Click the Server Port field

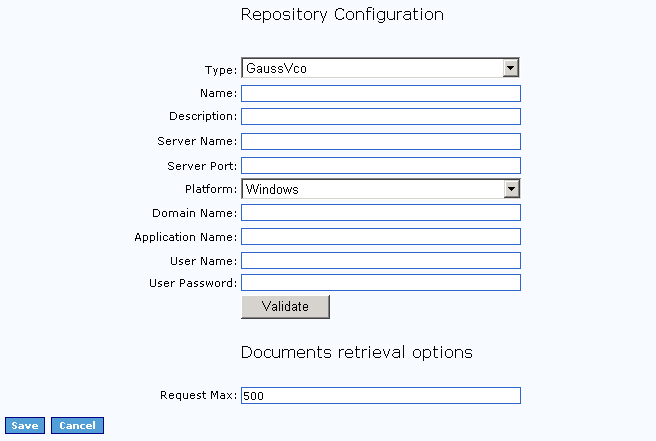click(x=381, y=165)
